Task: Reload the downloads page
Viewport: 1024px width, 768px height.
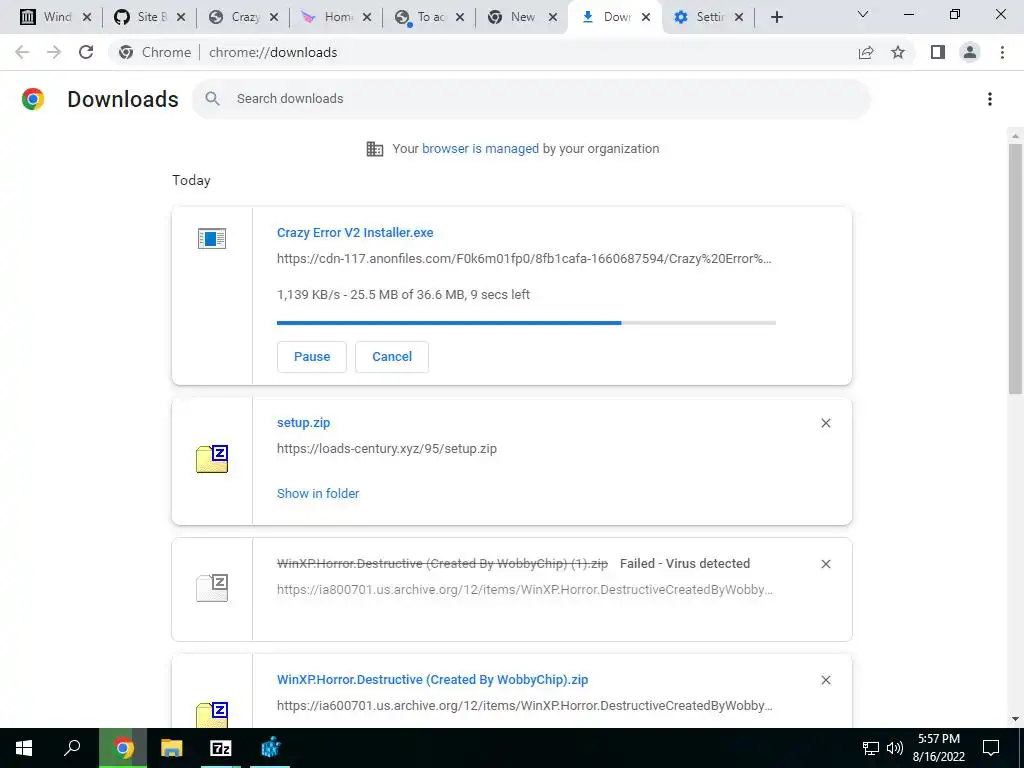Action: pos(86,52)
